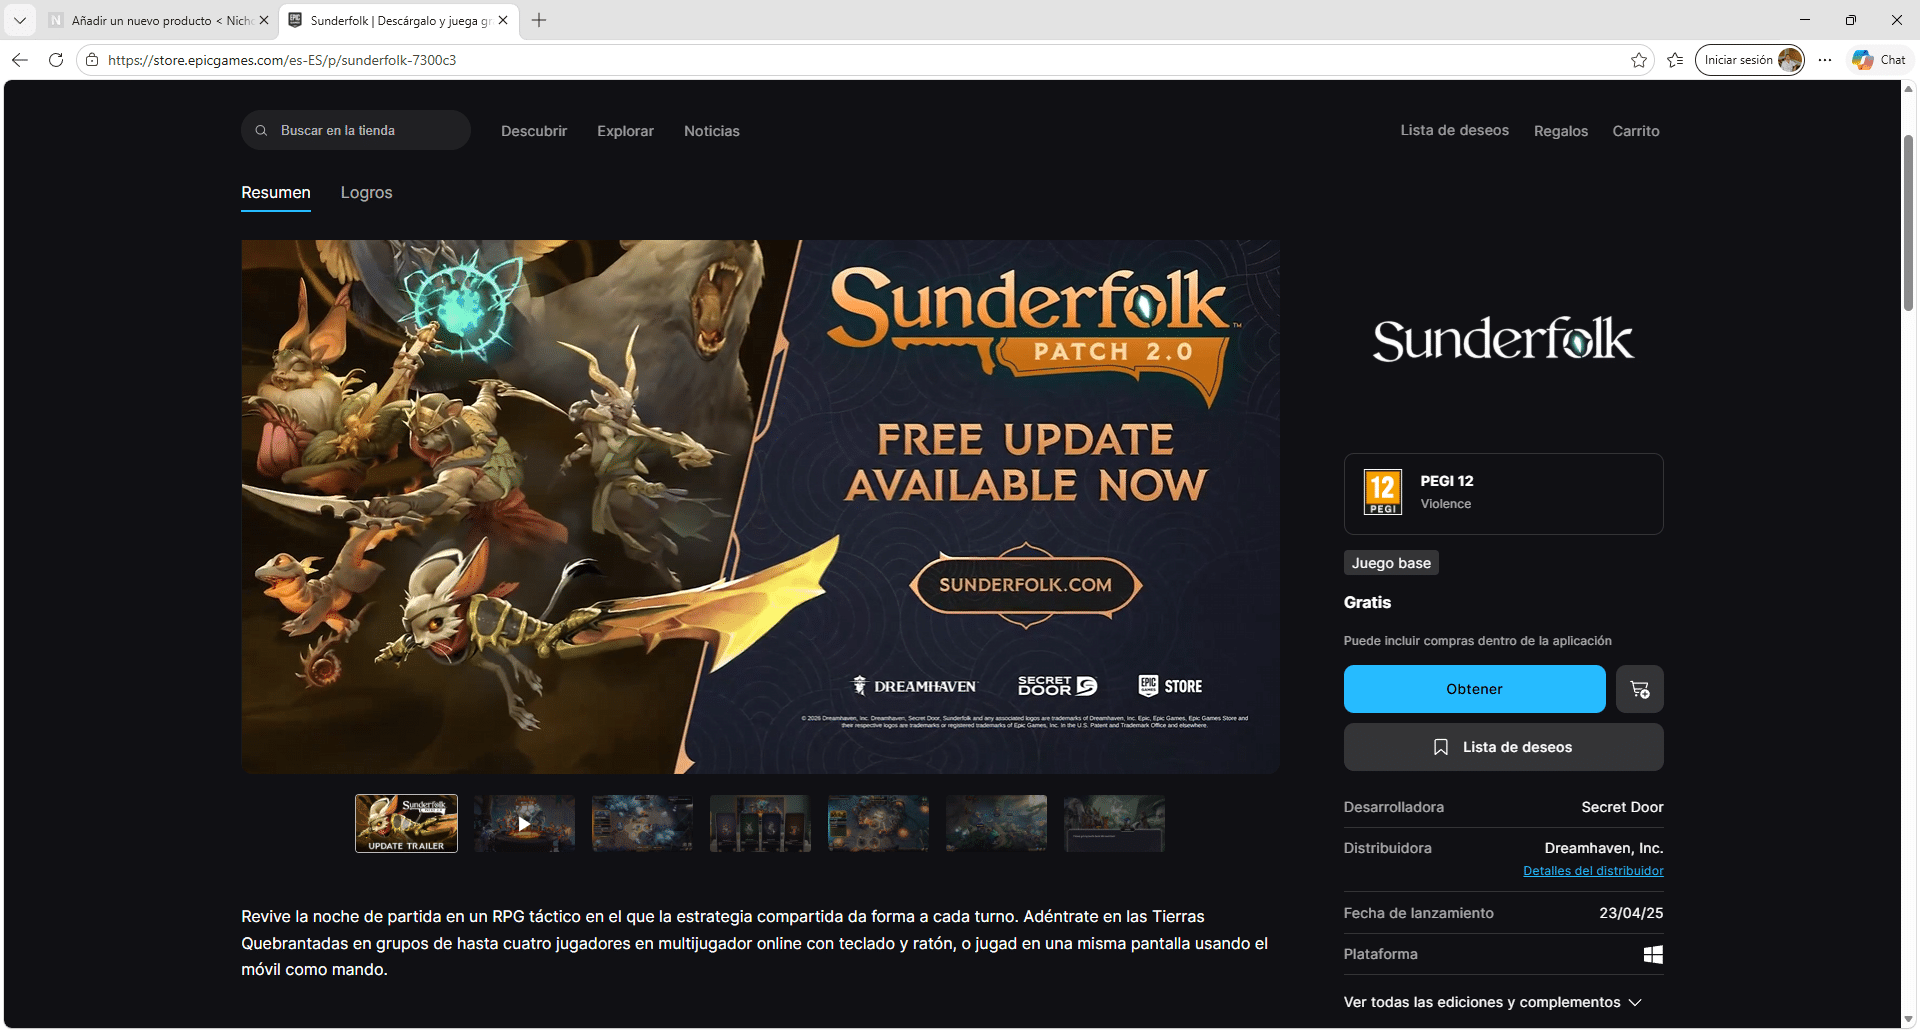This screenshot has width=1920, height=1032.
Task: Click the browser back arrow
Action: pos(20,60)
